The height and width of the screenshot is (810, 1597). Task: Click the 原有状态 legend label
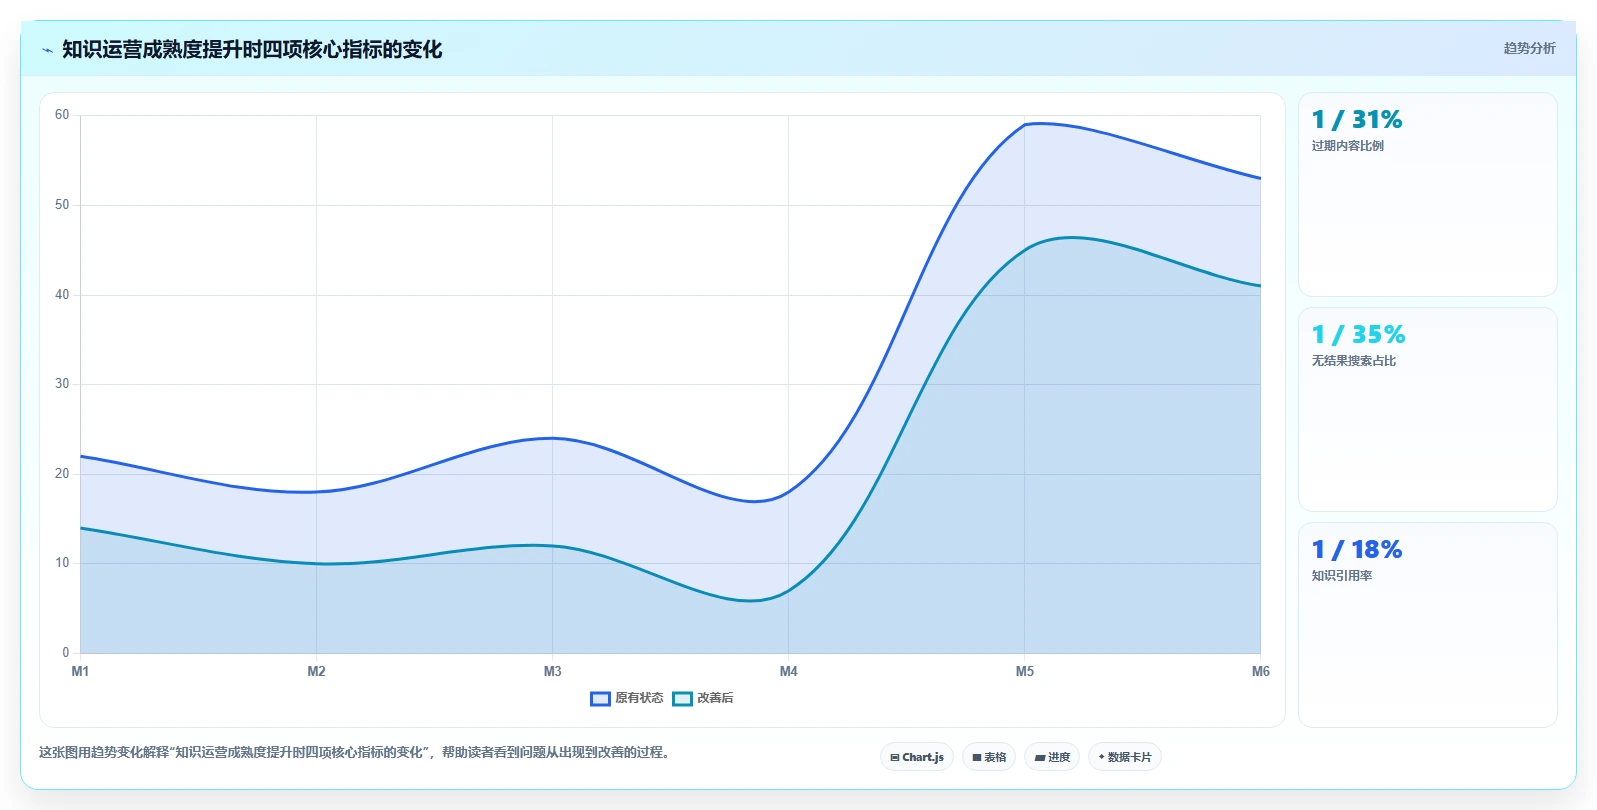point(639,698)
